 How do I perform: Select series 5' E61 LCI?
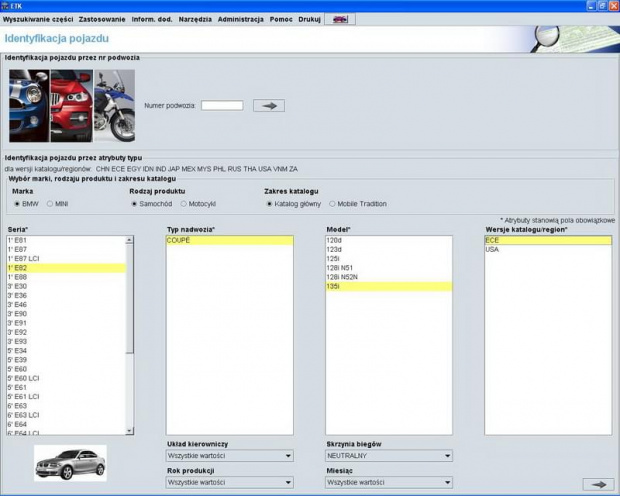point(66,397)
